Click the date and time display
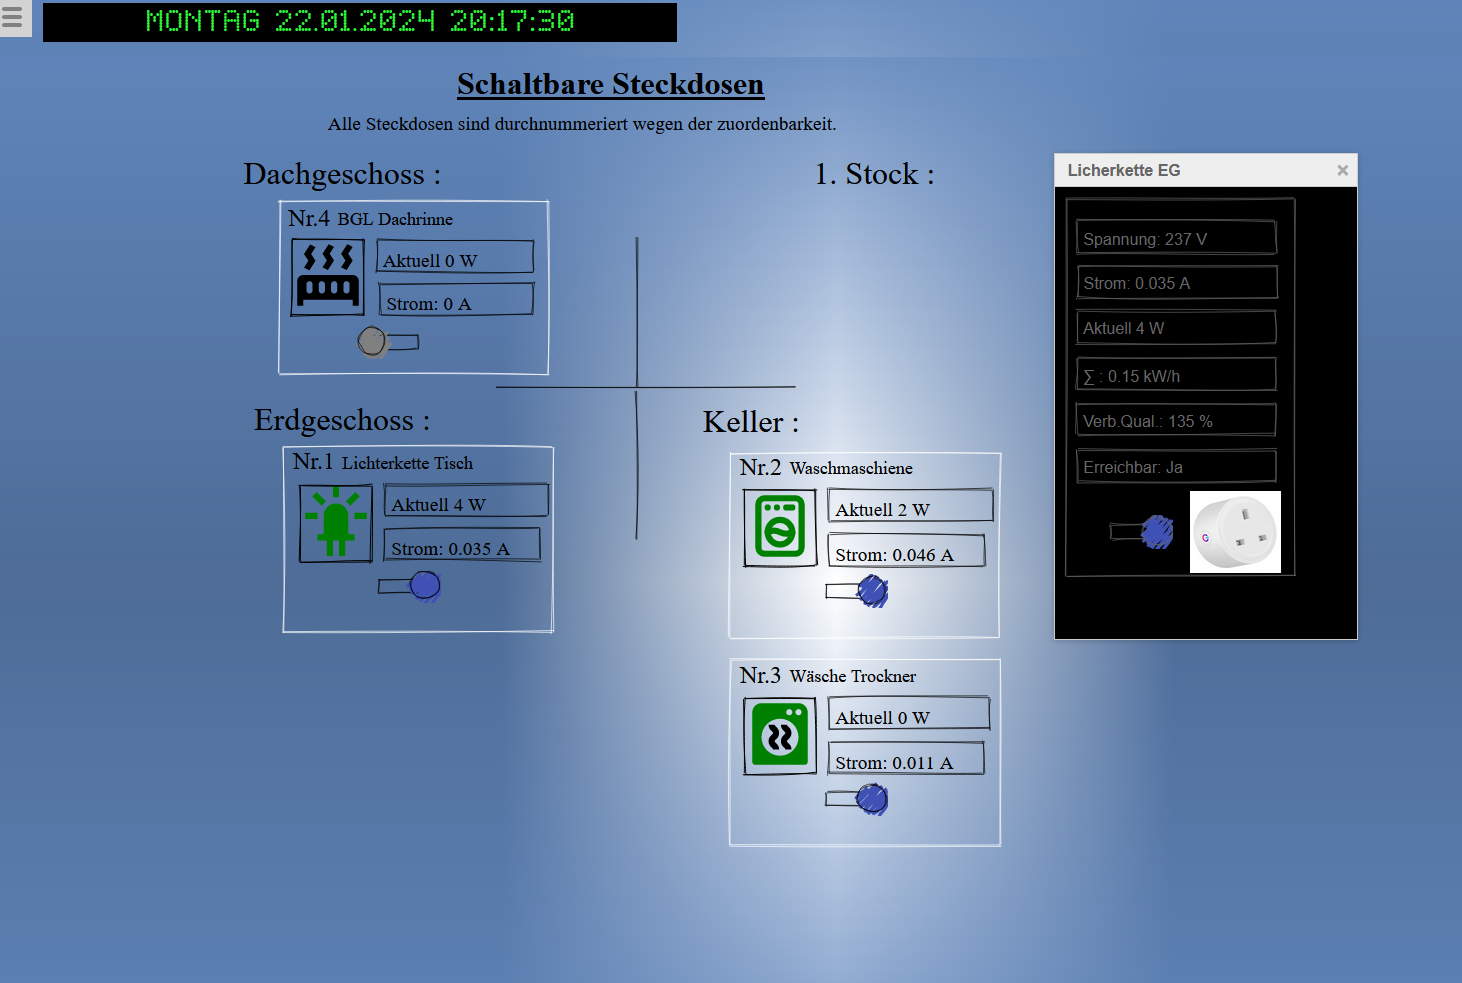The width and height of the screenshot is (1462, 983). tap(360, 21)
